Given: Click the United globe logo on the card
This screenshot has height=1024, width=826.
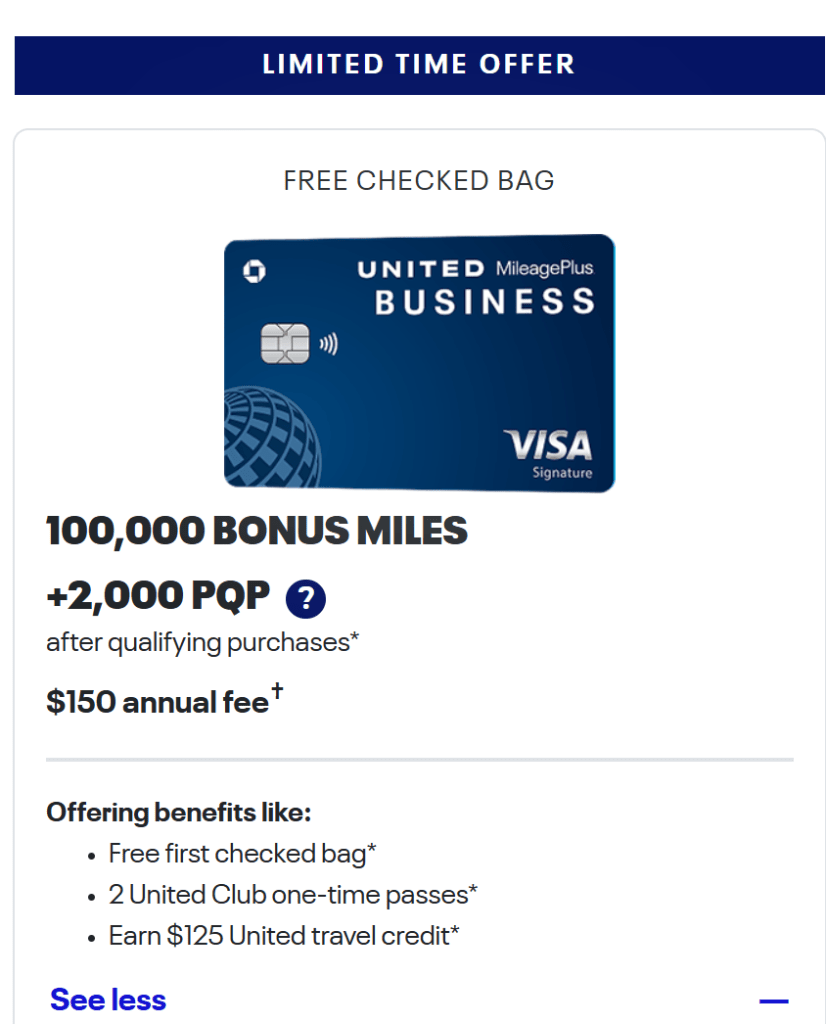Looking at the screenshot, I should pos(272,435).
